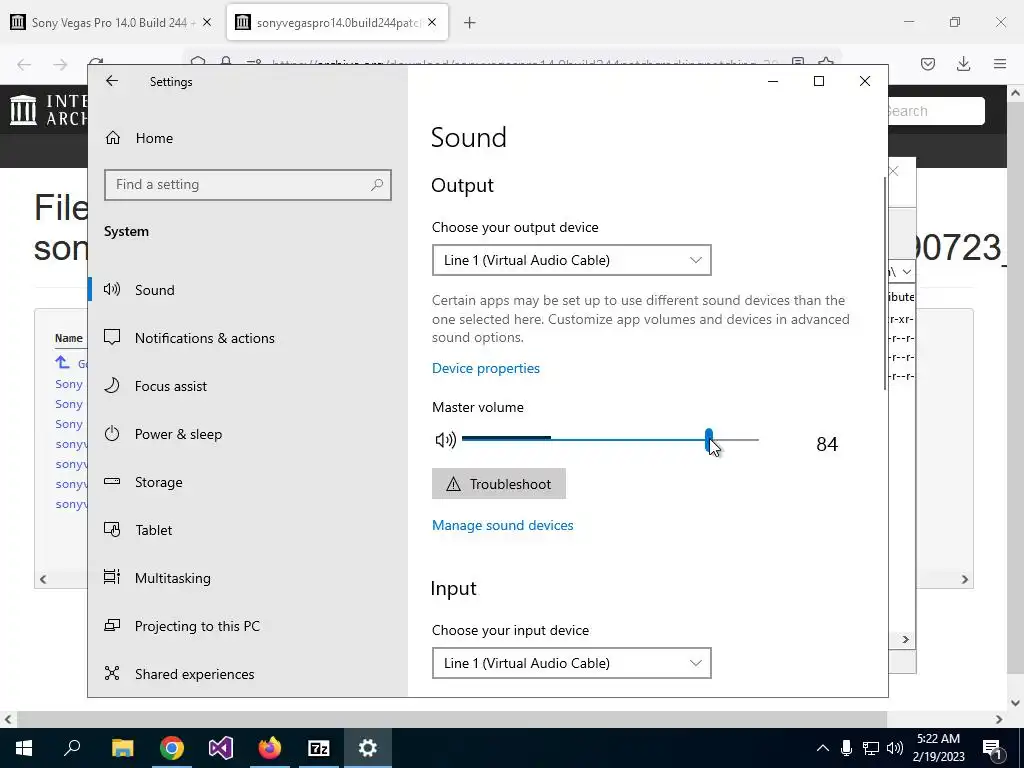The height and width of the screenshot is (768, 1024).
Task: Select the sonyvegaspro14.0build244patch browser tab
Action: click(x=338, y=23)
